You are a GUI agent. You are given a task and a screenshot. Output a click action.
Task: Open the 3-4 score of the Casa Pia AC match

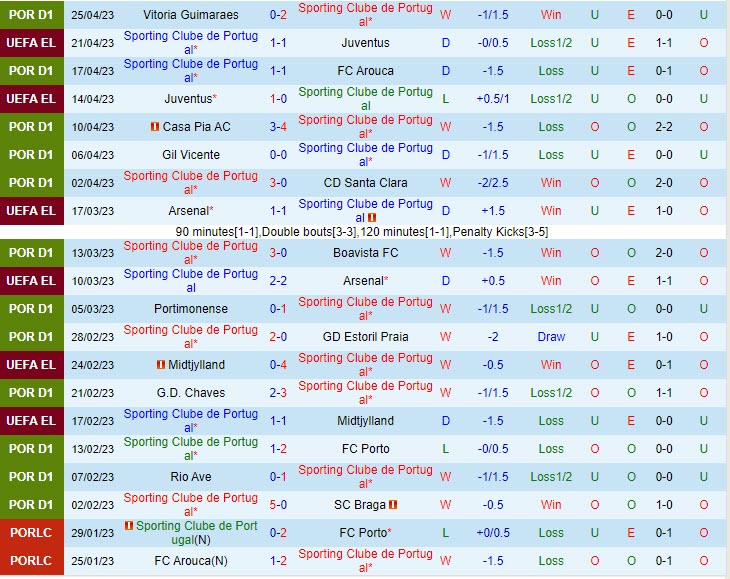[278, 127]
